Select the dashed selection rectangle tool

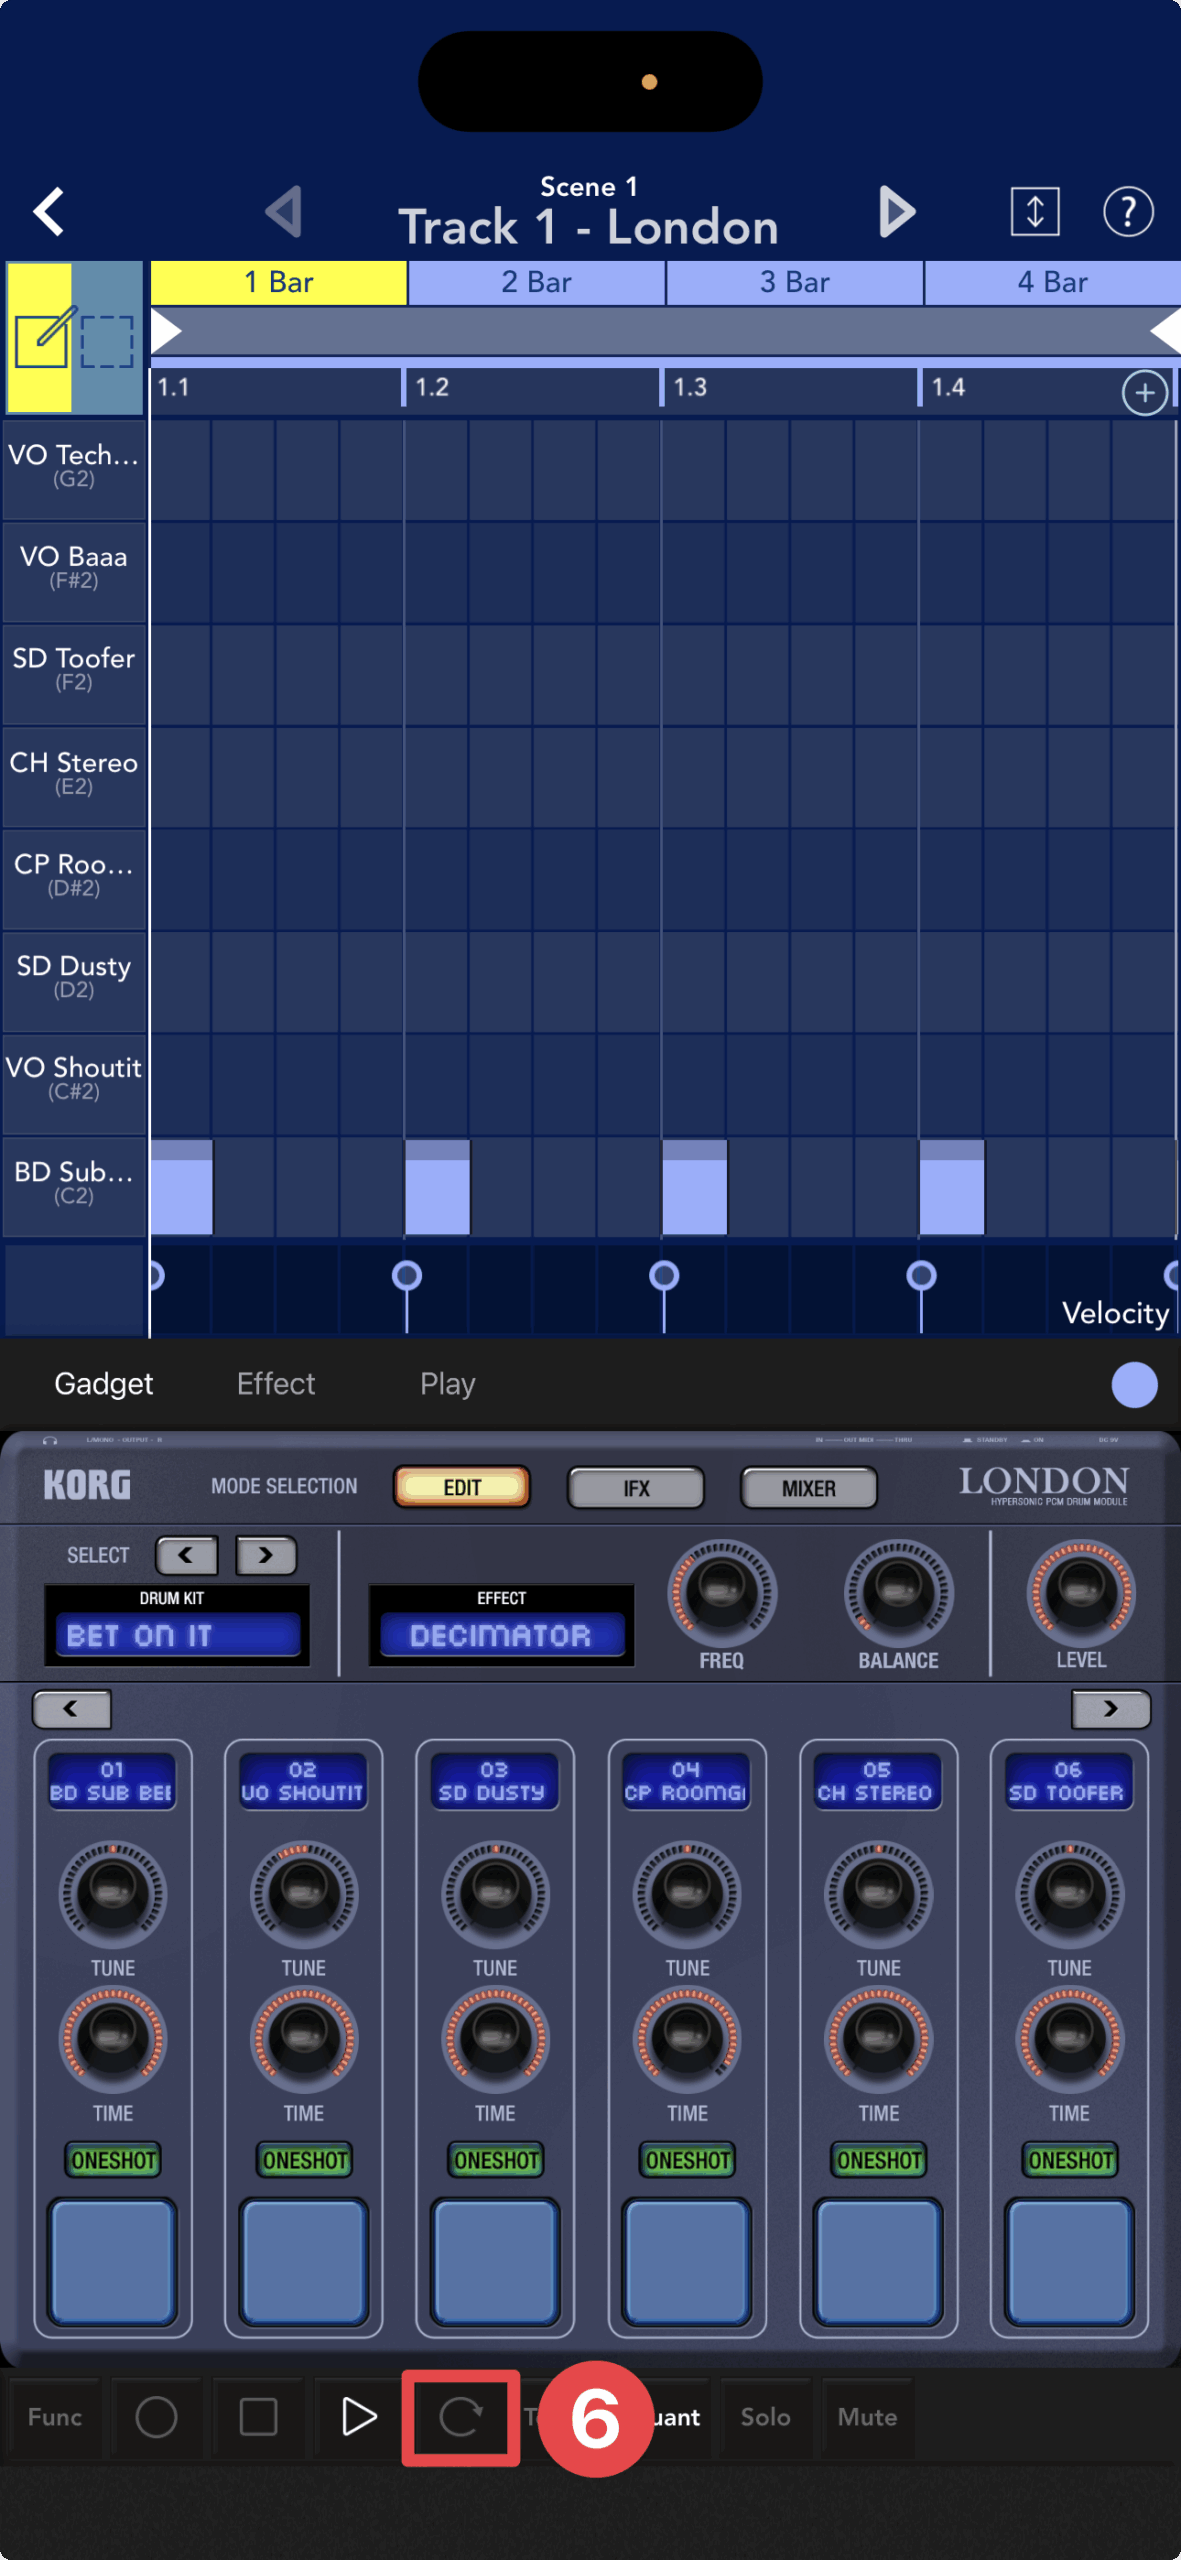(x=107, y=340)
